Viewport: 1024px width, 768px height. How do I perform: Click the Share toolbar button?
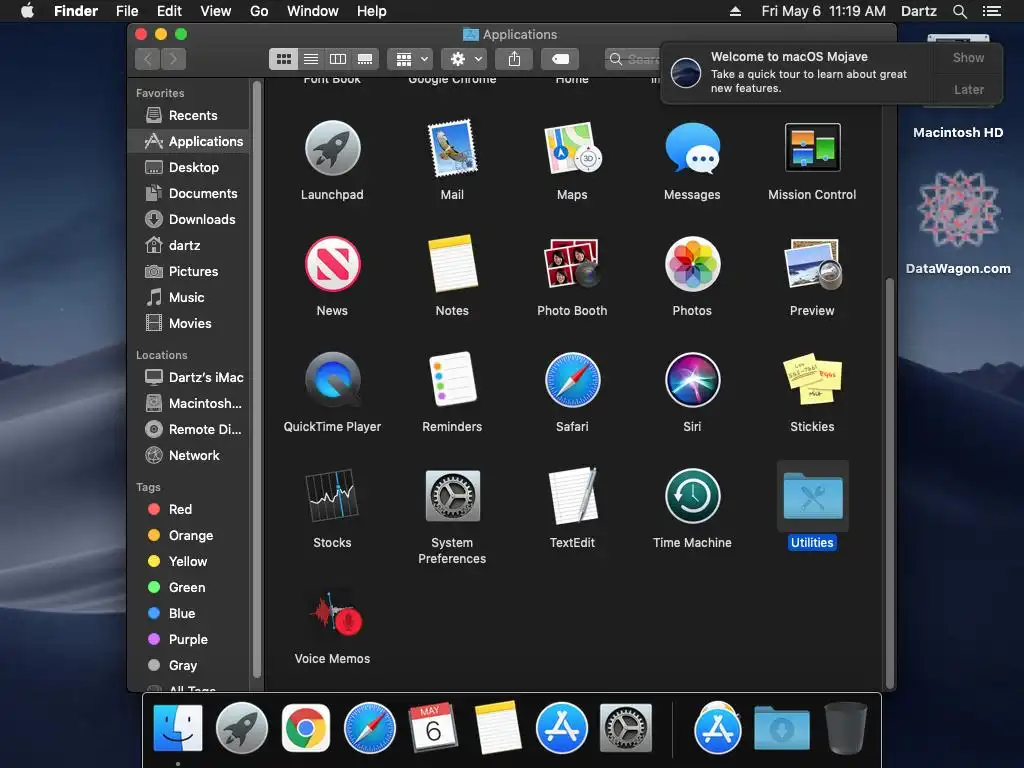tap(515, 59)
